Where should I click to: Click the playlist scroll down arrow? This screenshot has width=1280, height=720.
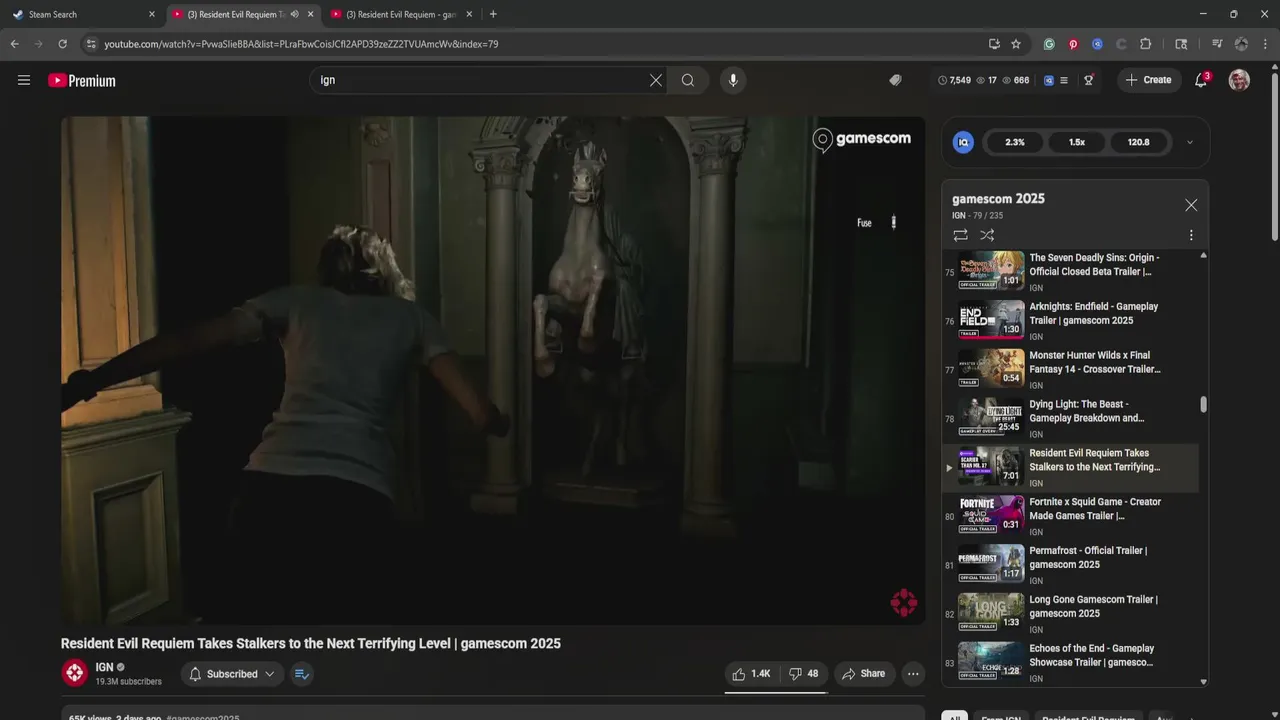coord(1203,682)
